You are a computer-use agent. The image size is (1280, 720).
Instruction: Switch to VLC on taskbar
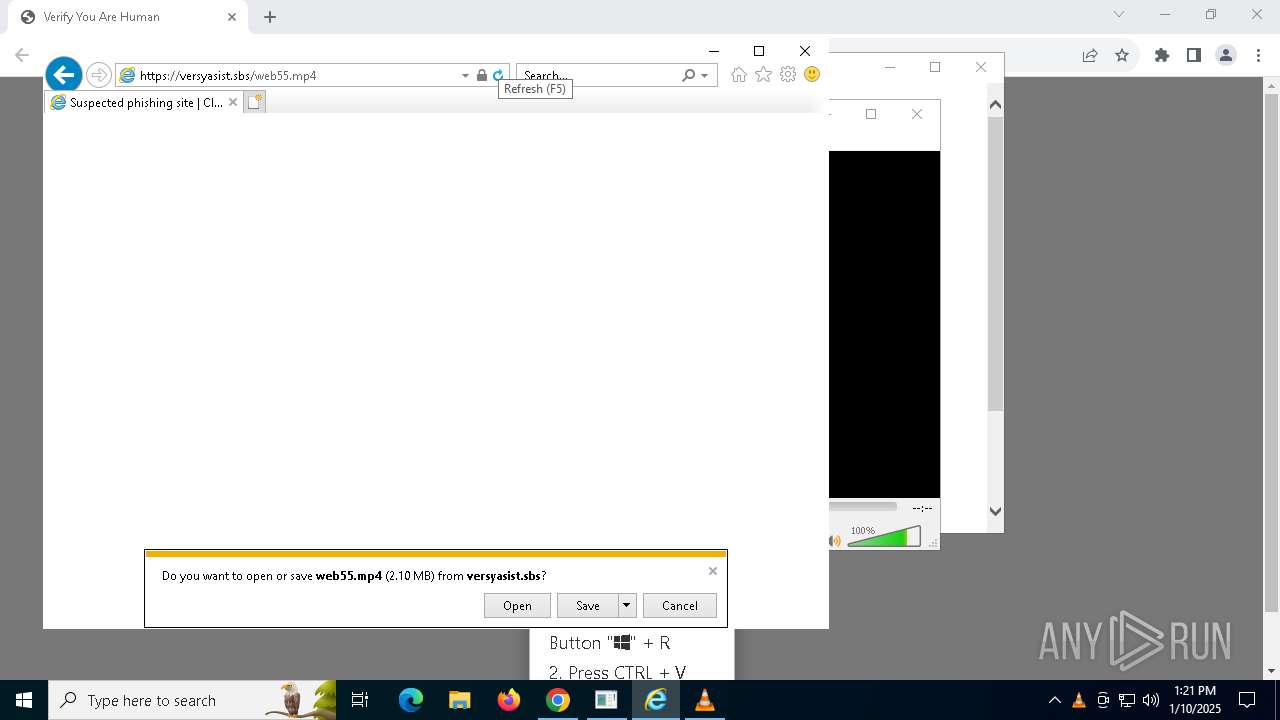point(705,700)
